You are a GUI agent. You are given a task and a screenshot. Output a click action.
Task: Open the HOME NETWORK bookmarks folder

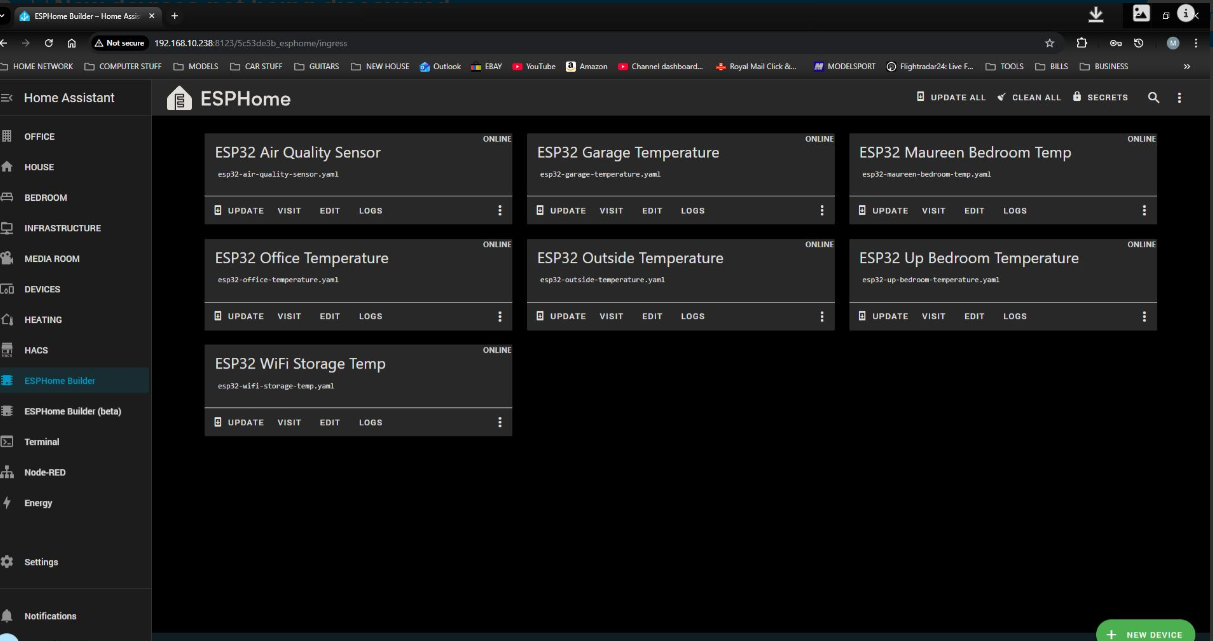point(36,67)
